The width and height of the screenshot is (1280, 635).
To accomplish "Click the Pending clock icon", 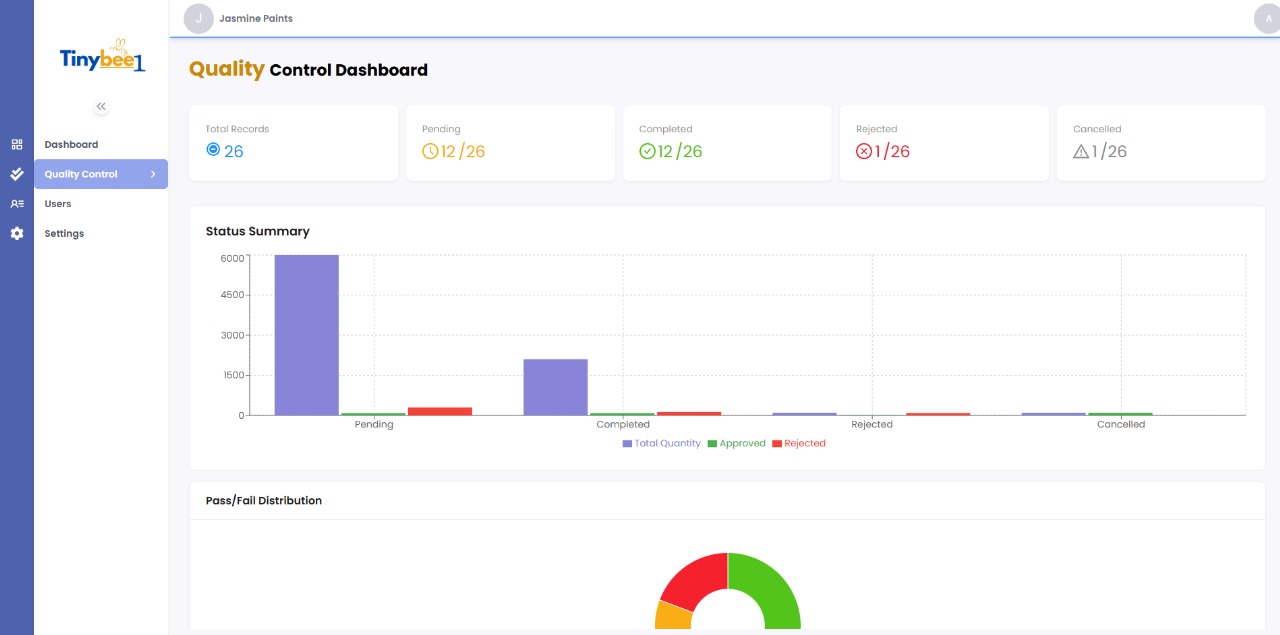I will tap(430, 152).
